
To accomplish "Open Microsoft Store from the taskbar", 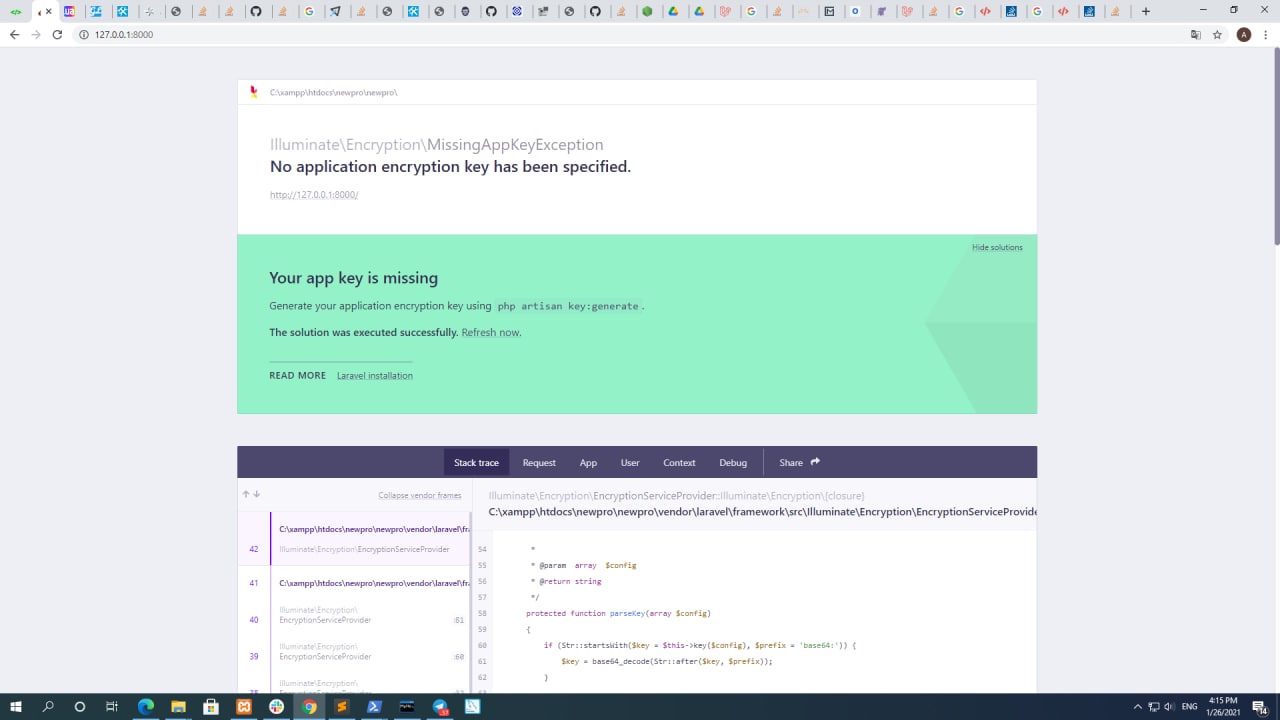I will pyautogui.click(x=211, y=707).
